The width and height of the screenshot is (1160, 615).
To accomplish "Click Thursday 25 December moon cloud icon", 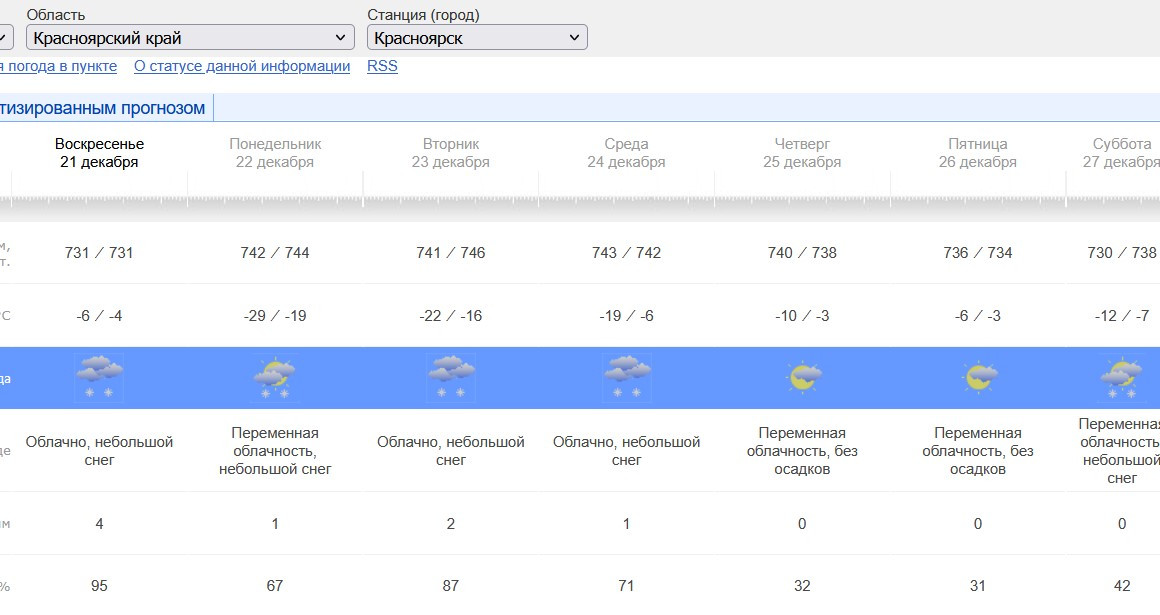I will tap(802, 377).
